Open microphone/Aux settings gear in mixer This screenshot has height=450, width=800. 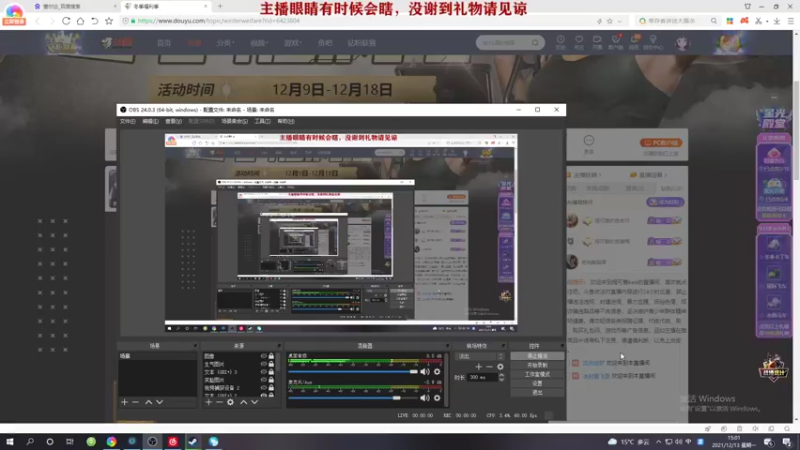[437, 397]
